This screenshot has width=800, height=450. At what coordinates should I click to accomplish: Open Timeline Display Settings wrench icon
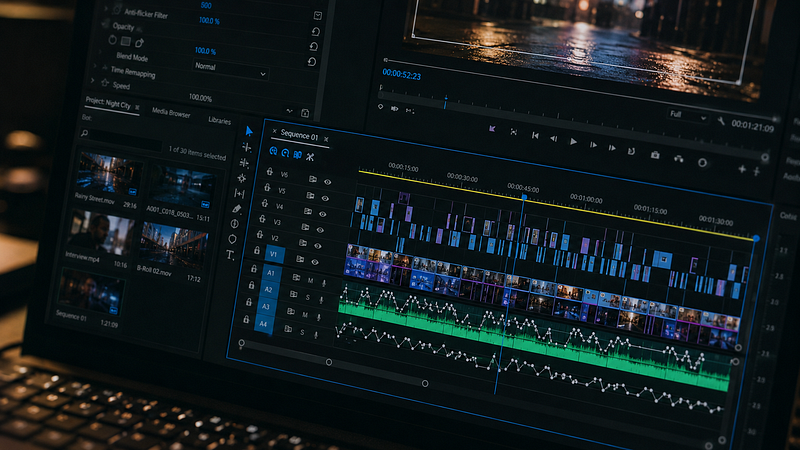click(x=310, y=157)
